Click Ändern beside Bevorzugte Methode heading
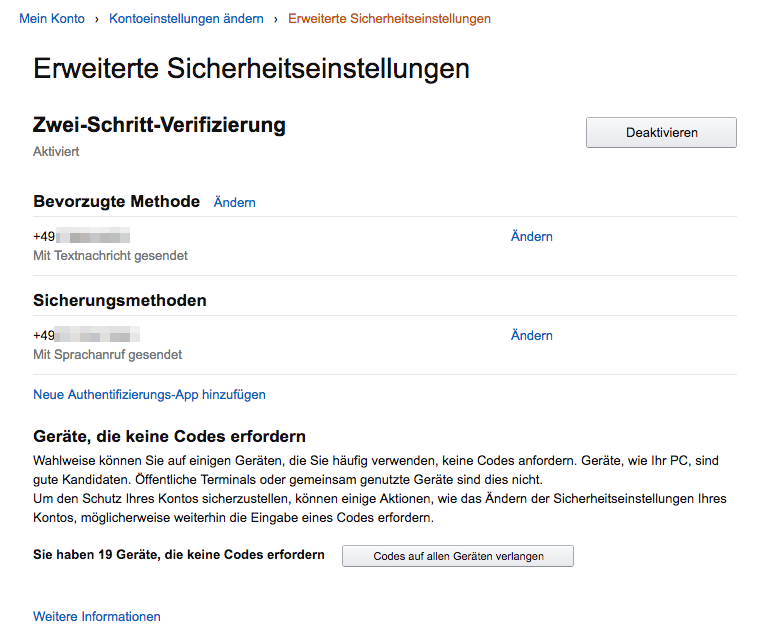Screen dimensions: 770x643 click(235, 202)
